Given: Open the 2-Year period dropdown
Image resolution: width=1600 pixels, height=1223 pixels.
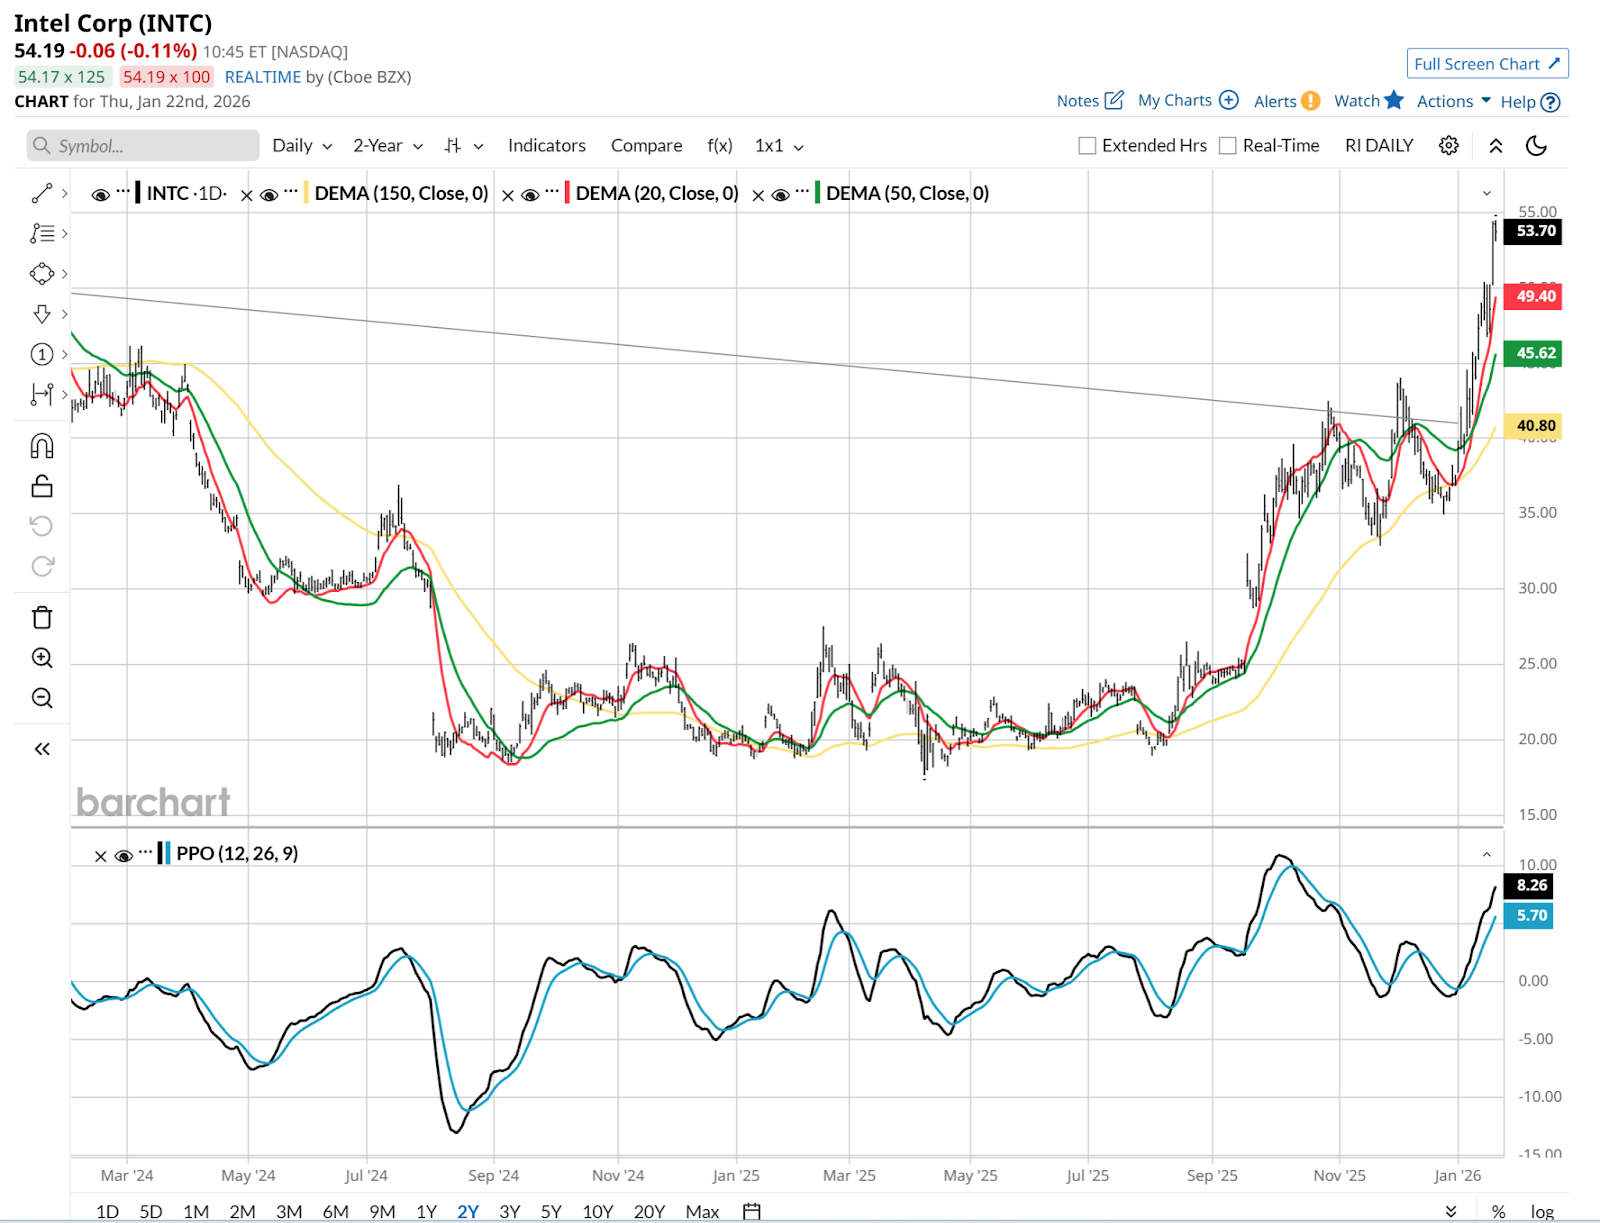Looking at the screenshot, I should [387, 146].
